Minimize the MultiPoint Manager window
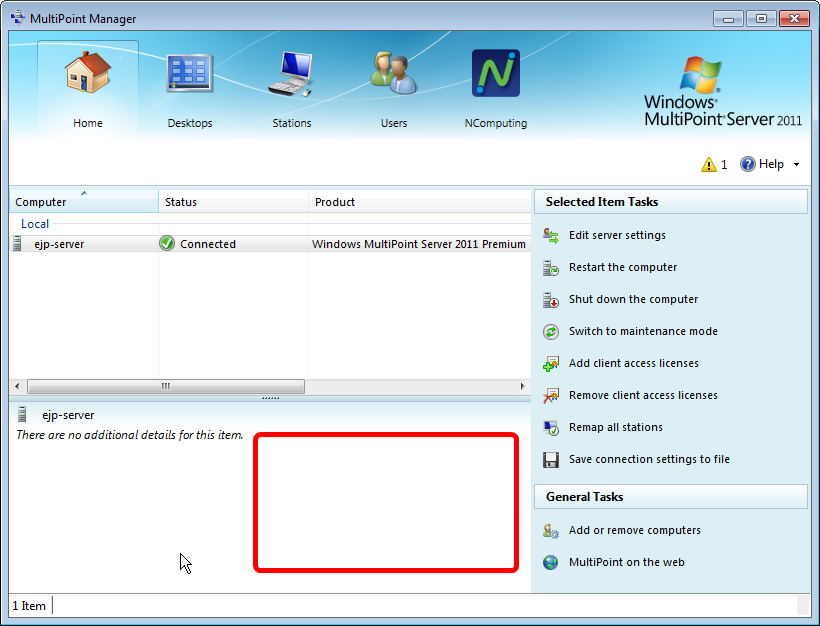 tap(728, 19)
